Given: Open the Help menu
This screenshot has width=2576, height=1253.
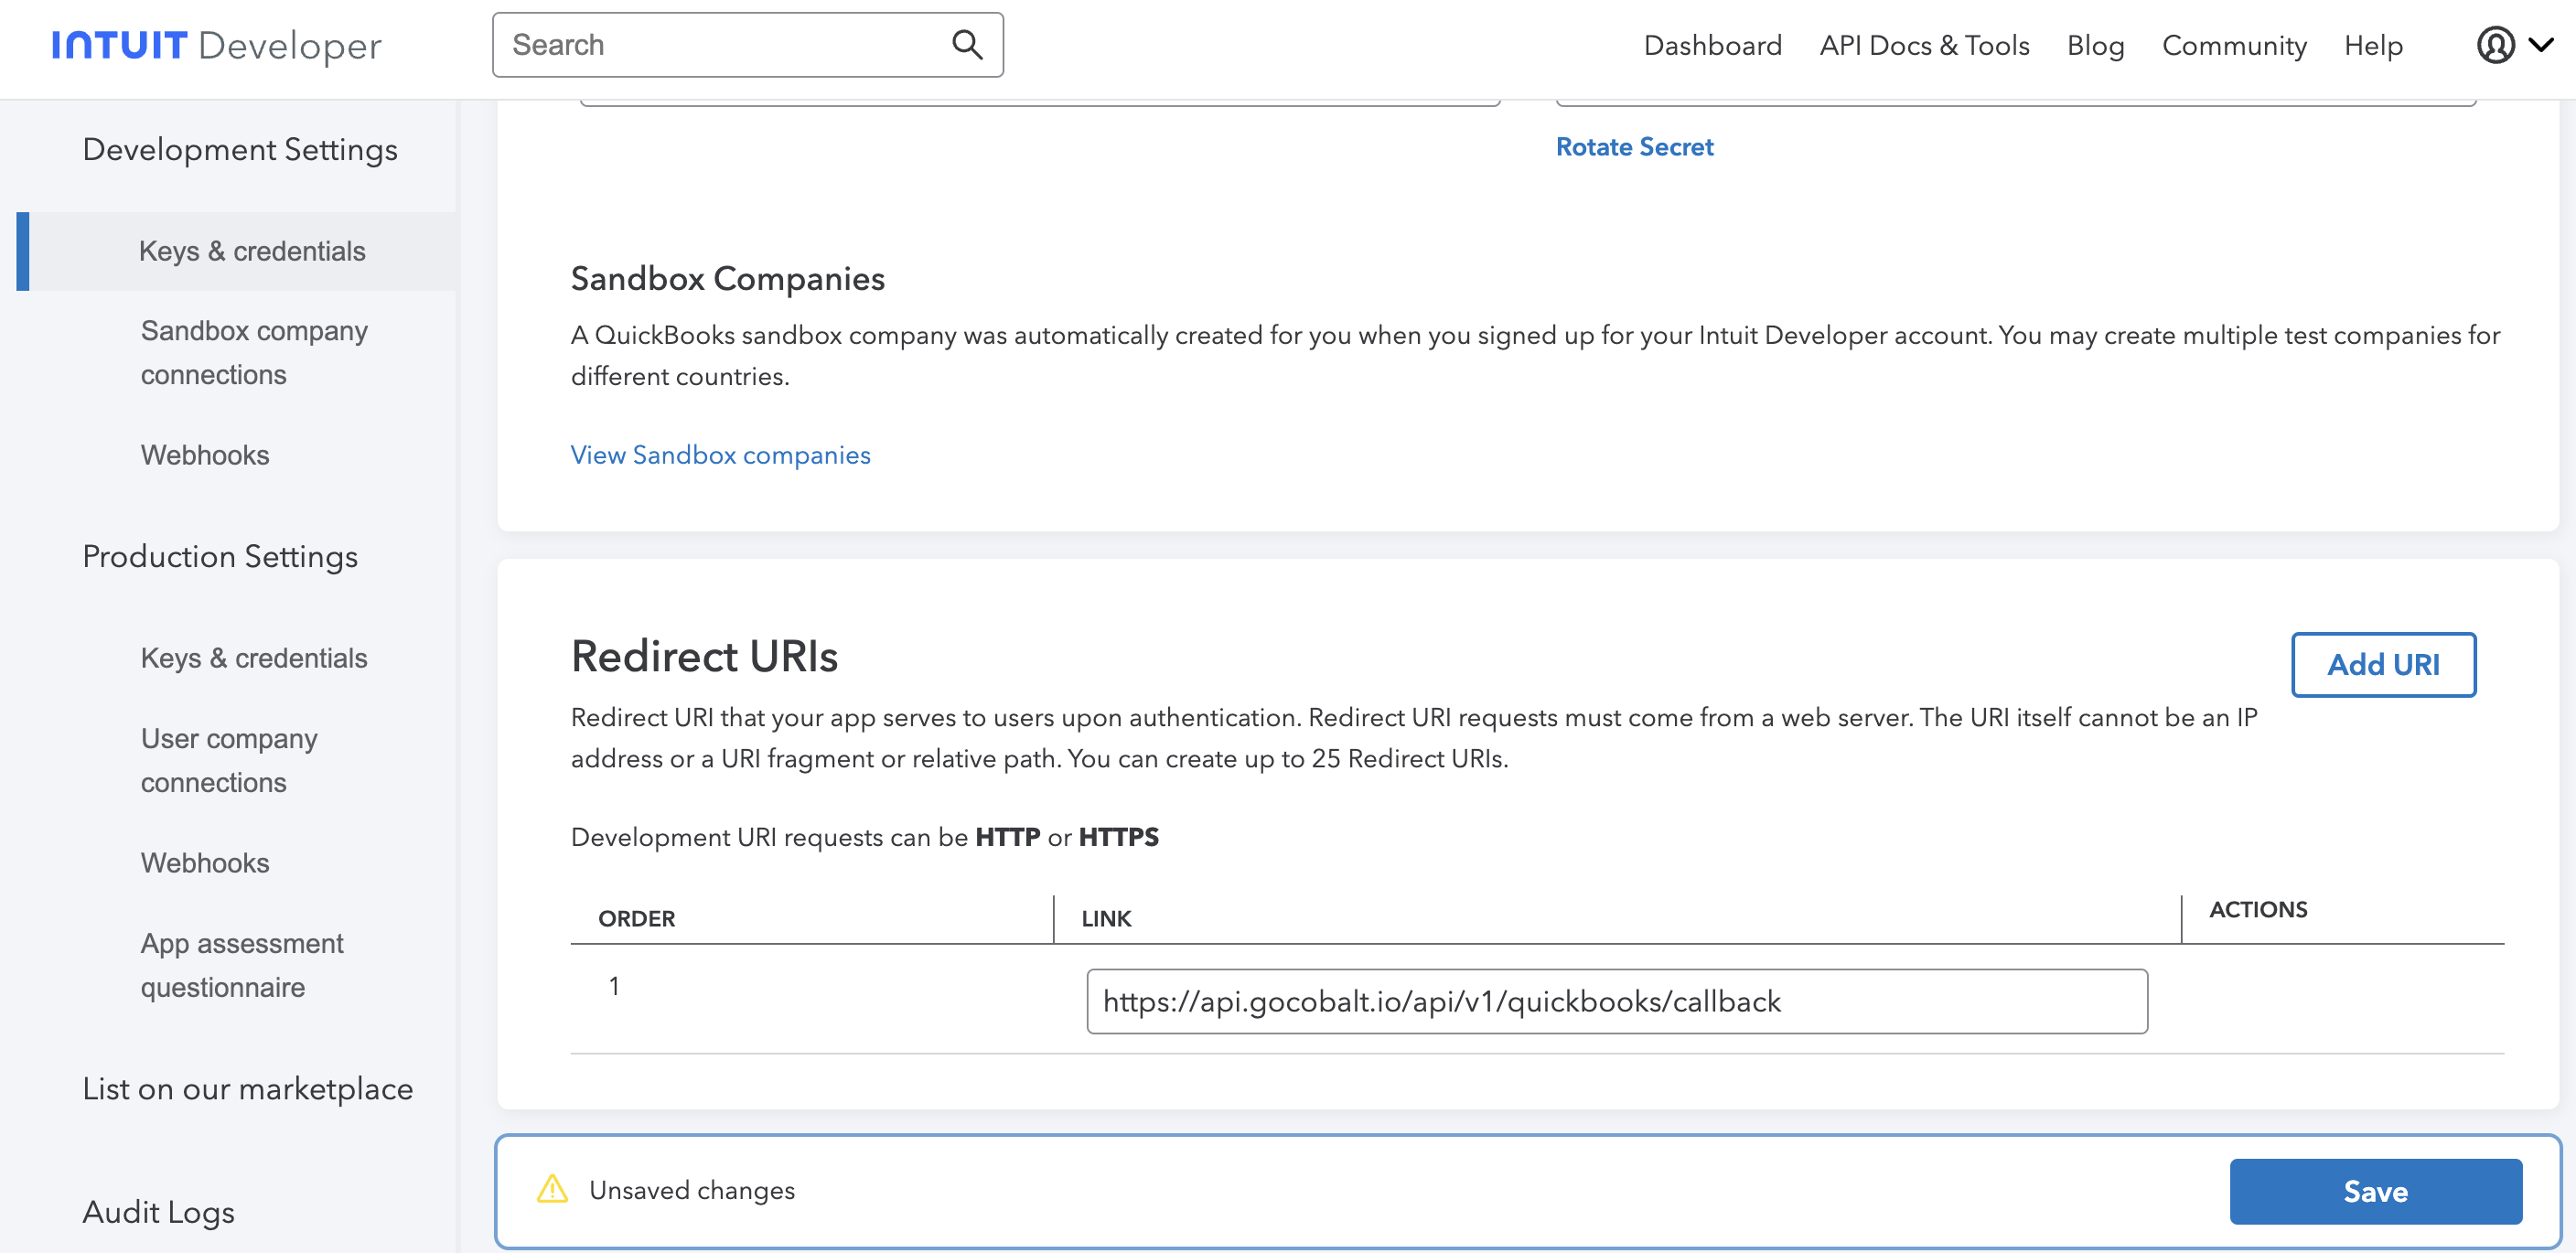Looking at the screenshot, I should (2374, 45).
